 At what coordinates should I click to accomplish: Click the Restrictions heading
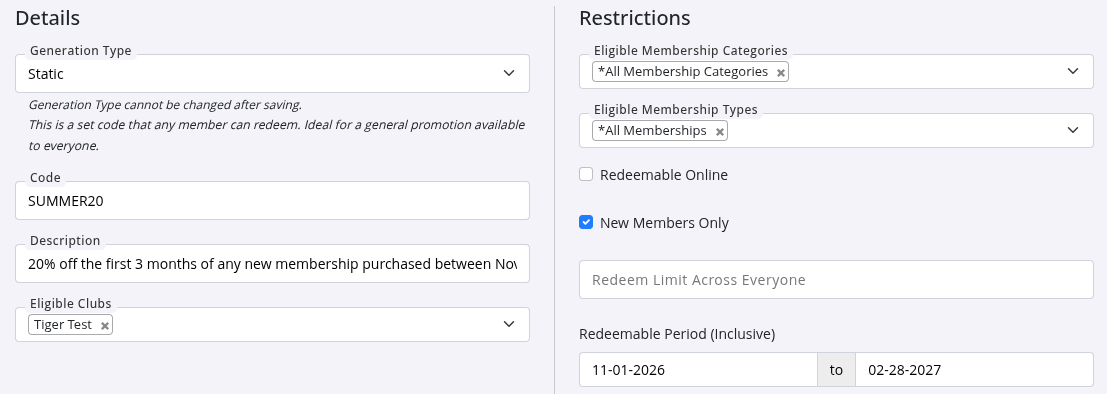[x=635, y=18]
